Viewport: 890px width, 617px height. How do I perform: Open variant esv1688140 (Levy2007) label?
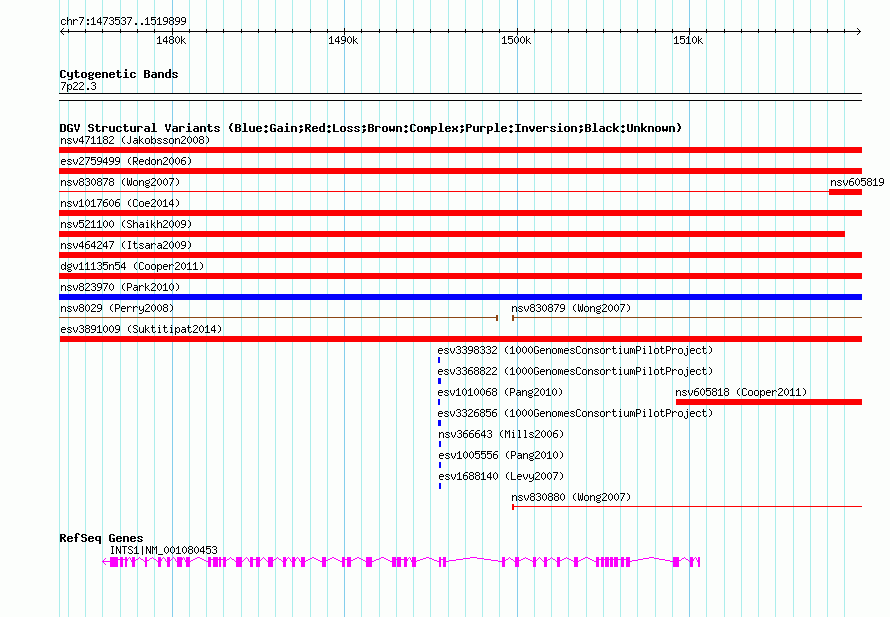coord(501,476)
